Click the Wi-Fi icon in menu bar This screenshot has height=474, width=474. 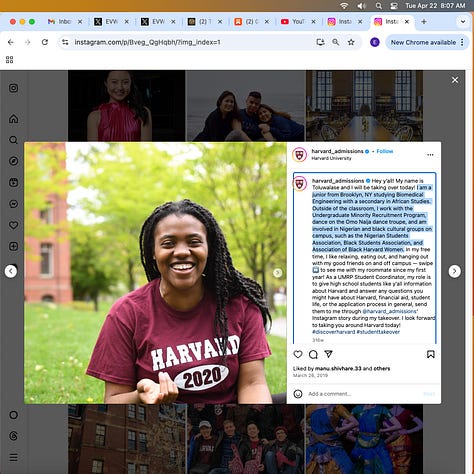pos(344,6)
